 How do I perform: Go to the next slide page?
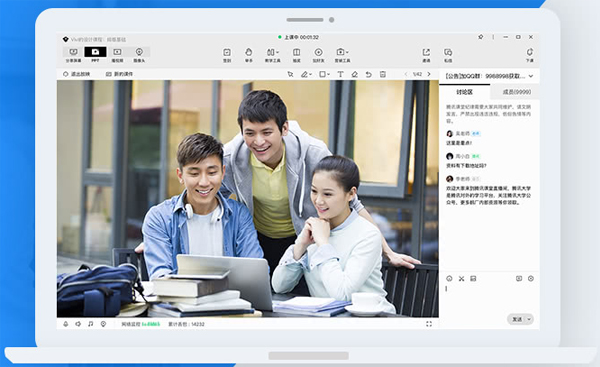[x=429, y=74]
